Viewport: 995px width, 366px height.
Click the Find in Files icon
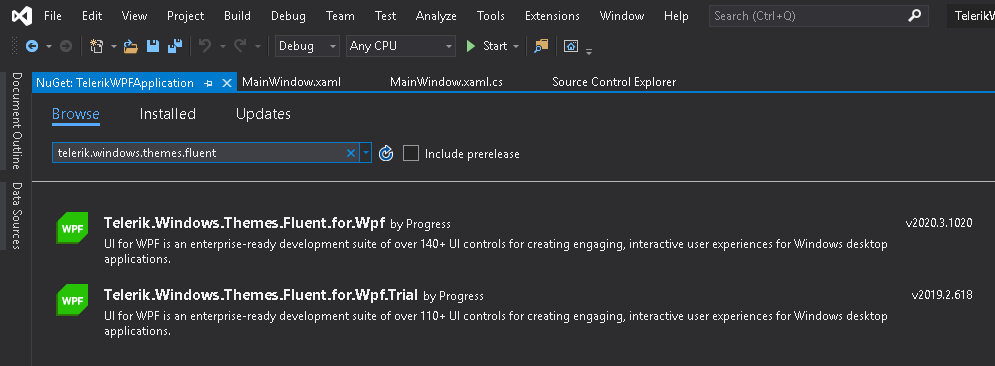[541, 46]
